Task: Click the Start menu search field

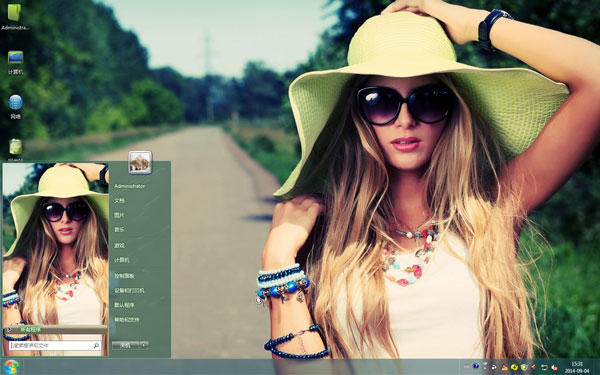Action: pyautogui.click(x=55, y=346)
